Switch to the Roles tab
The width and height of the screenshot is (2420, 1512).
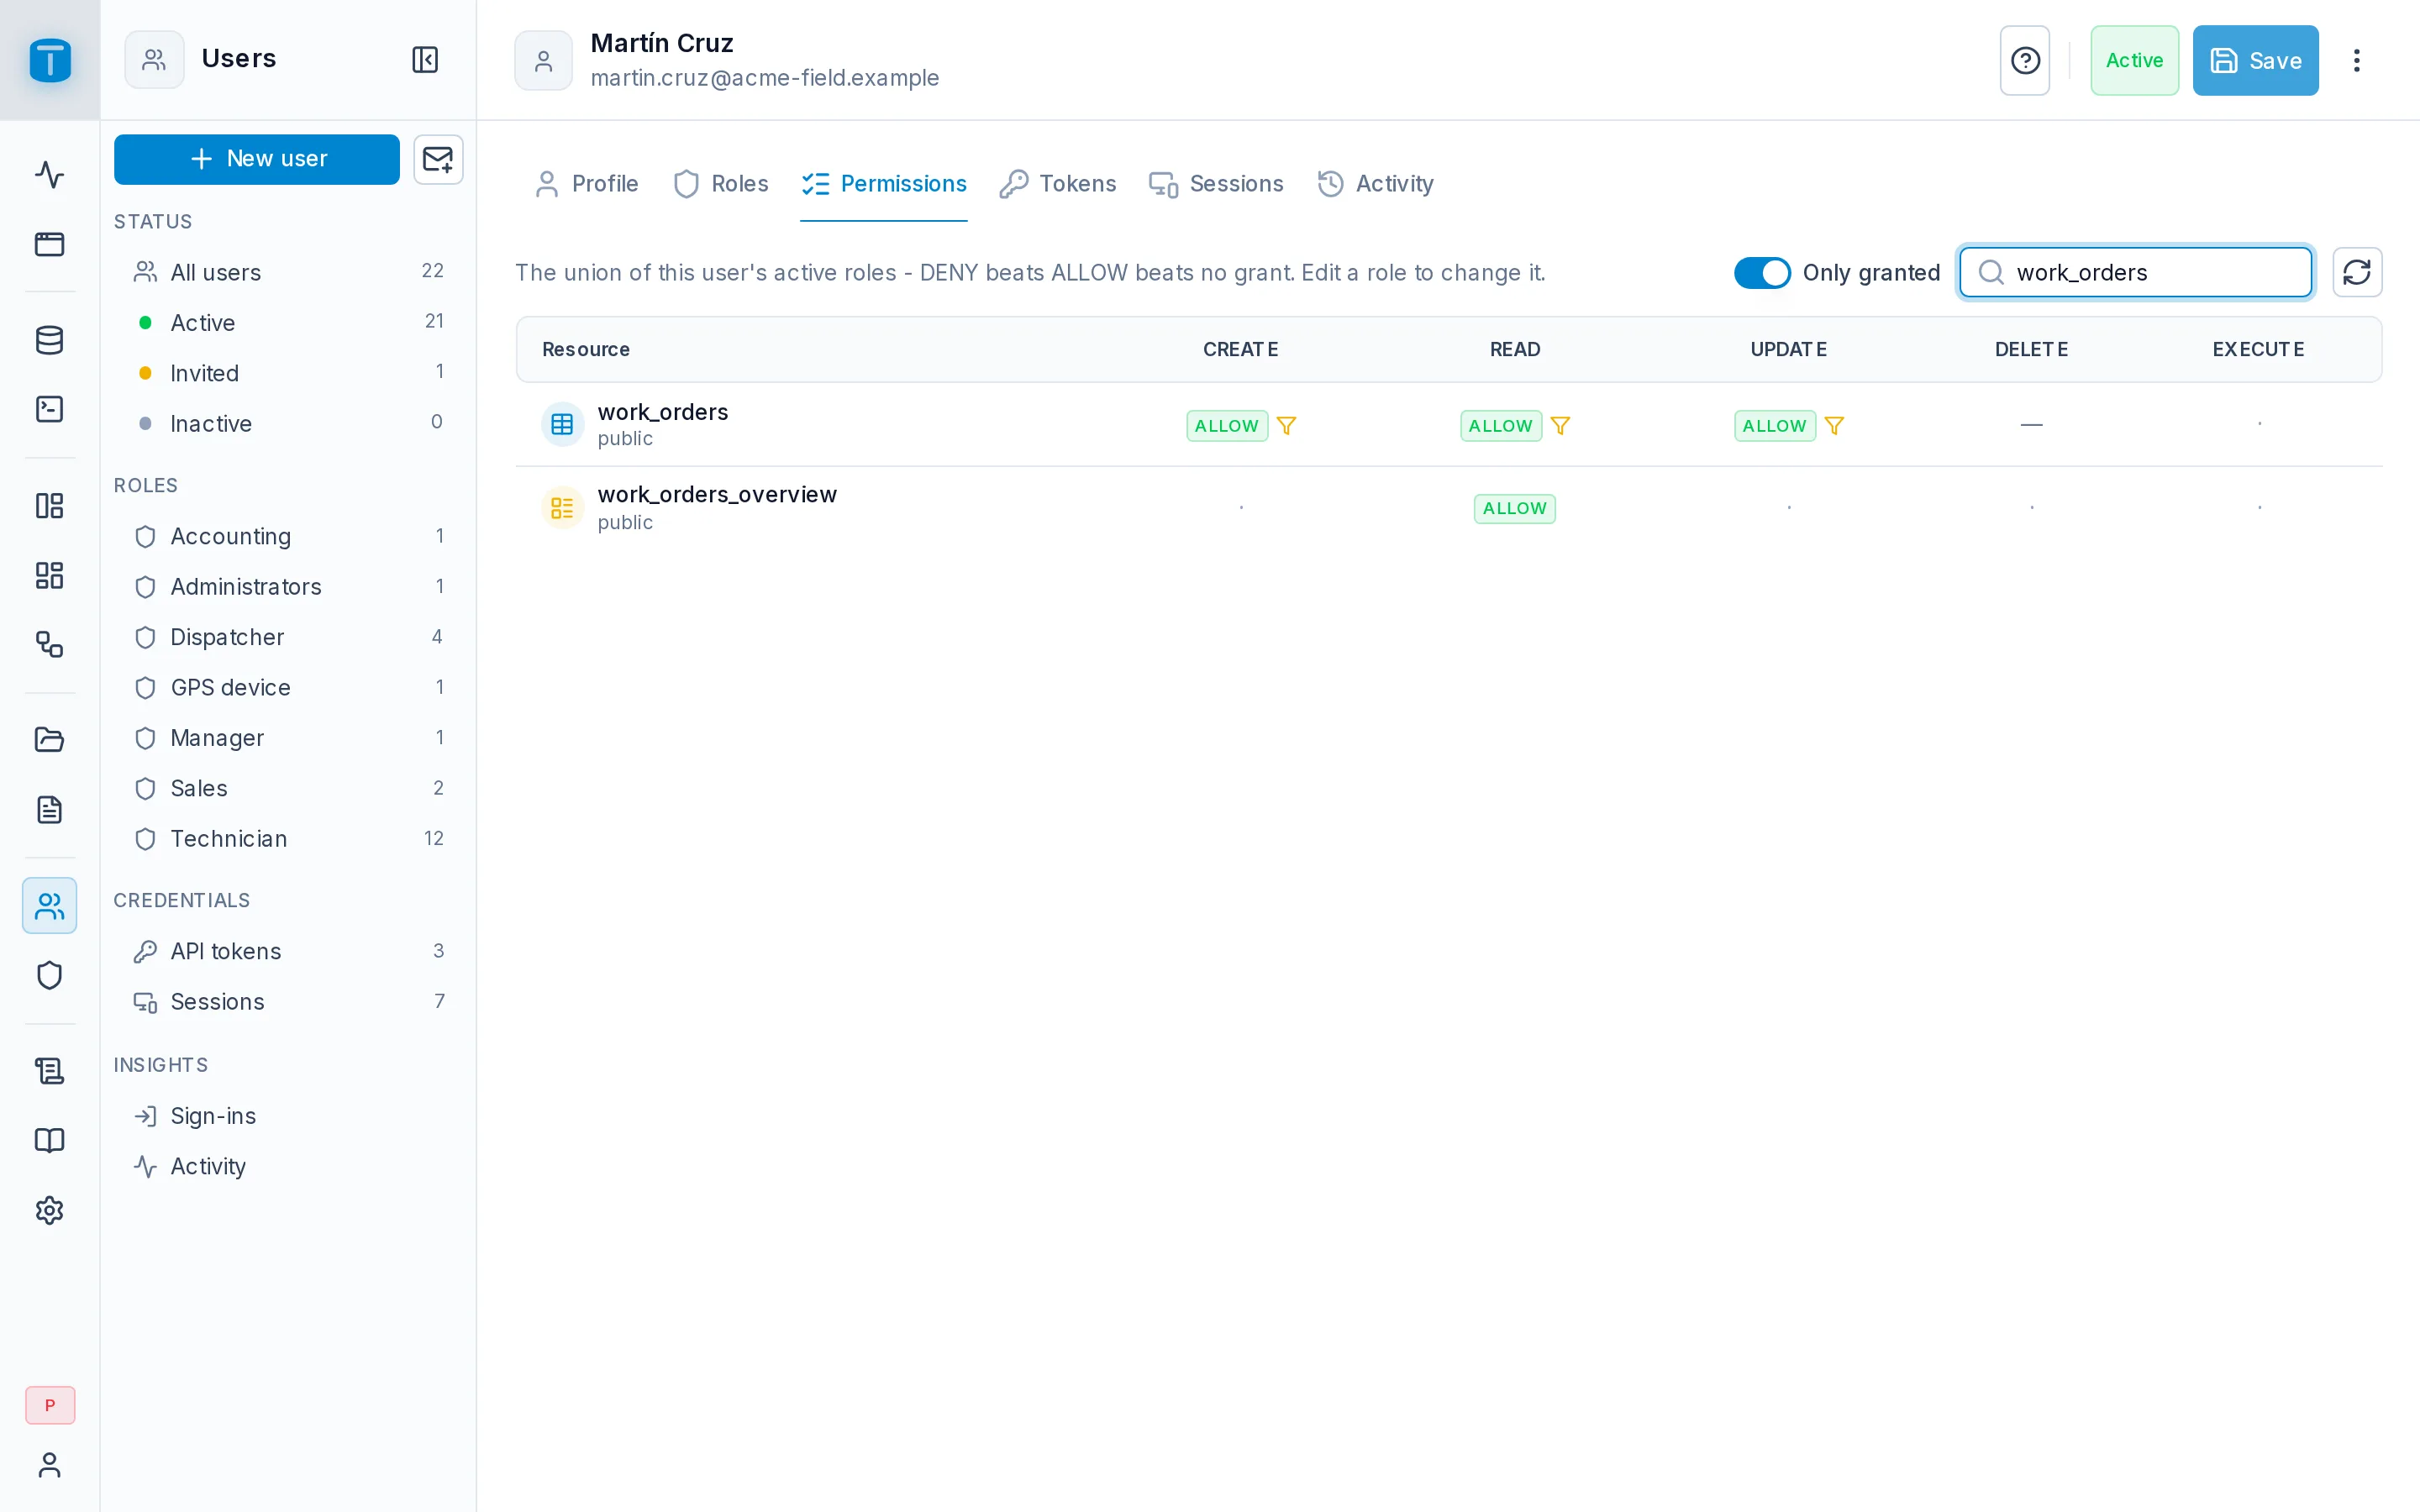click(721, 184)
